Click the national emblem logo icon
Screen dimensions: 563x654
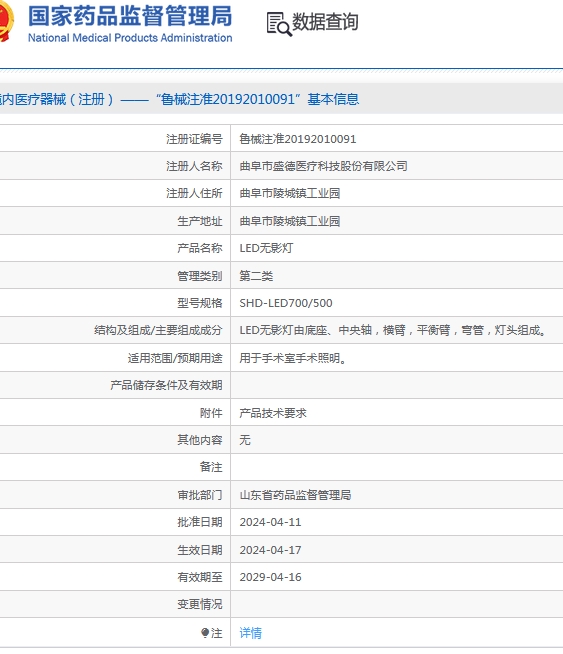click(x=6, y=22)
